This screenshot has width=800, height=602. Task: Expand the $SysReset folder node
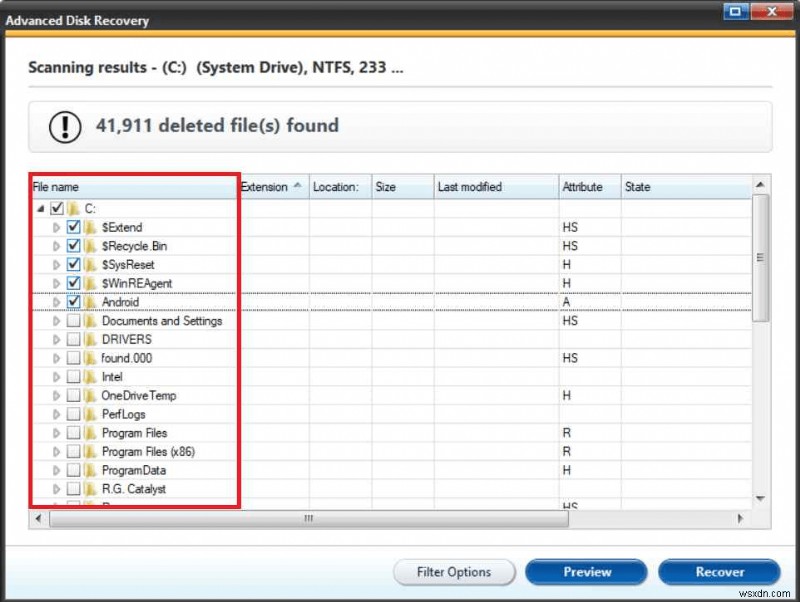pos(57,265)
